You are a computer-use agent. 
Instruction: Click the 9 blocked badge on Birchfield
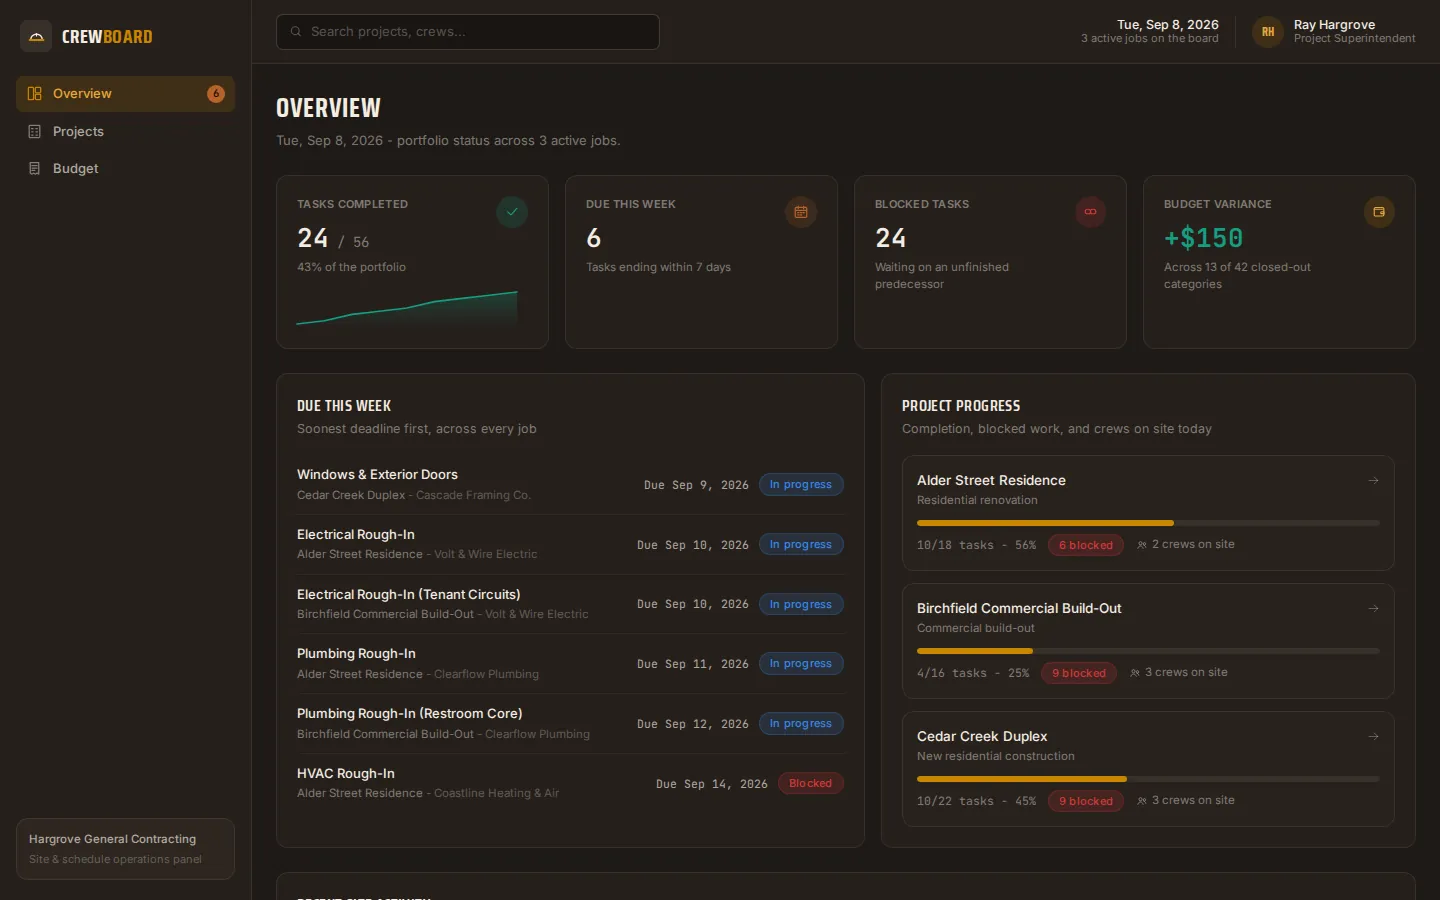(x=1079, y=673)
